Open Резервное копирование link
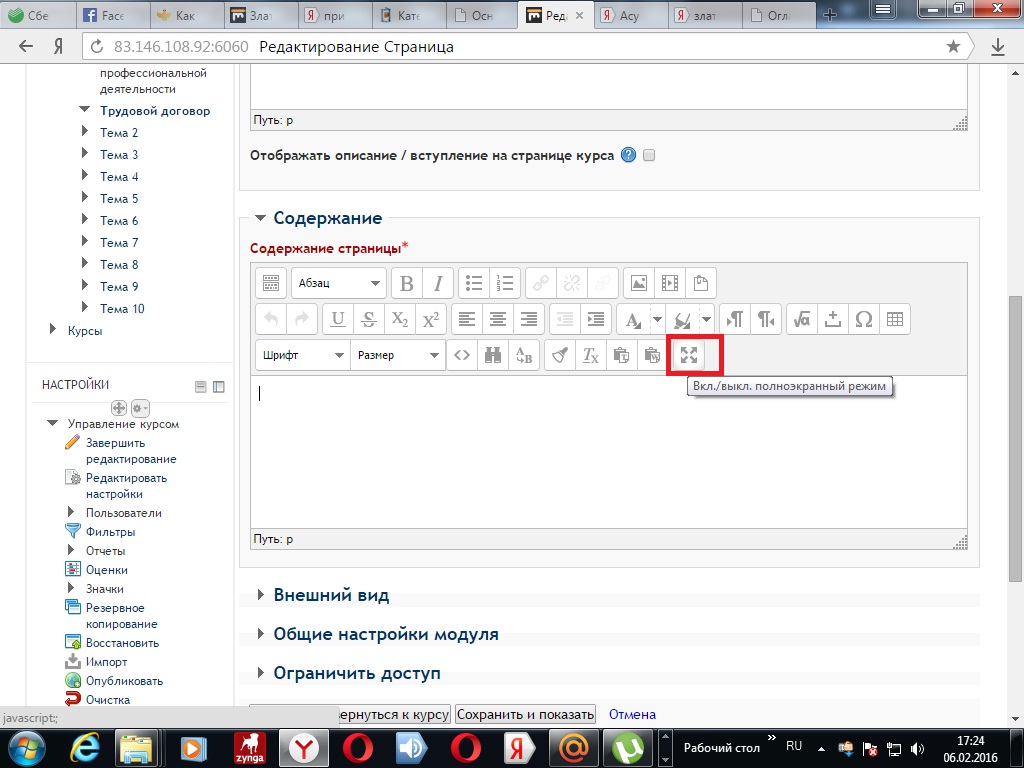The image size is (1024, 768). point(121,616)
